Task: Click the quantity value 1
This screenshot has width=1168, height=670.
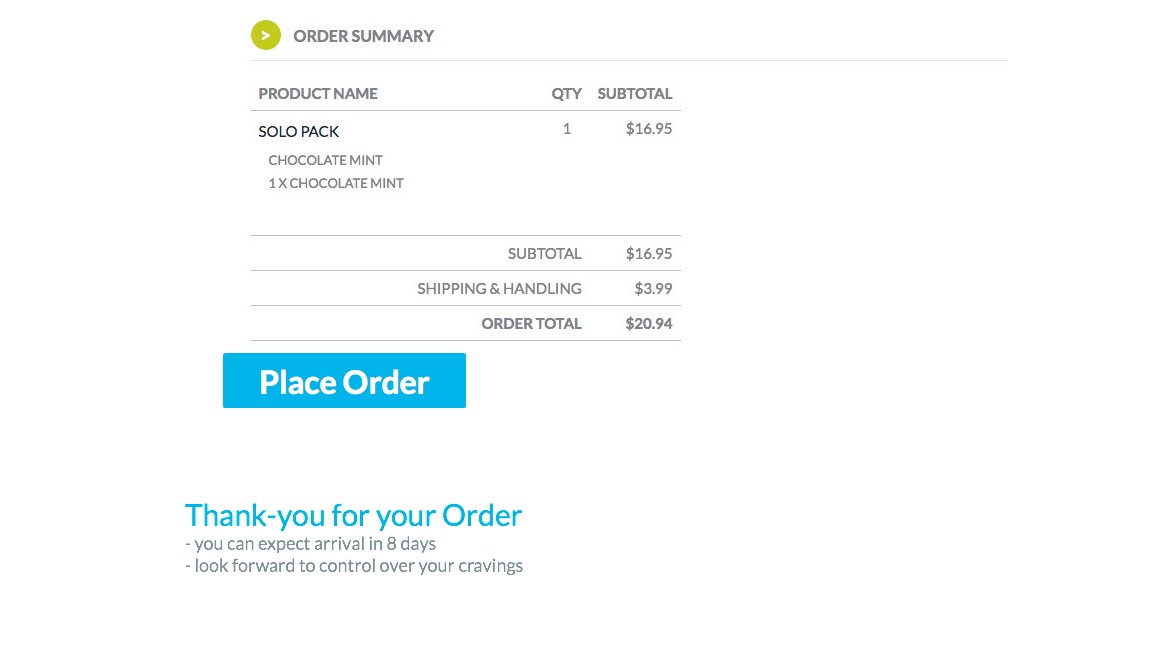Action: pyautogui.click(x=567, y=129)
